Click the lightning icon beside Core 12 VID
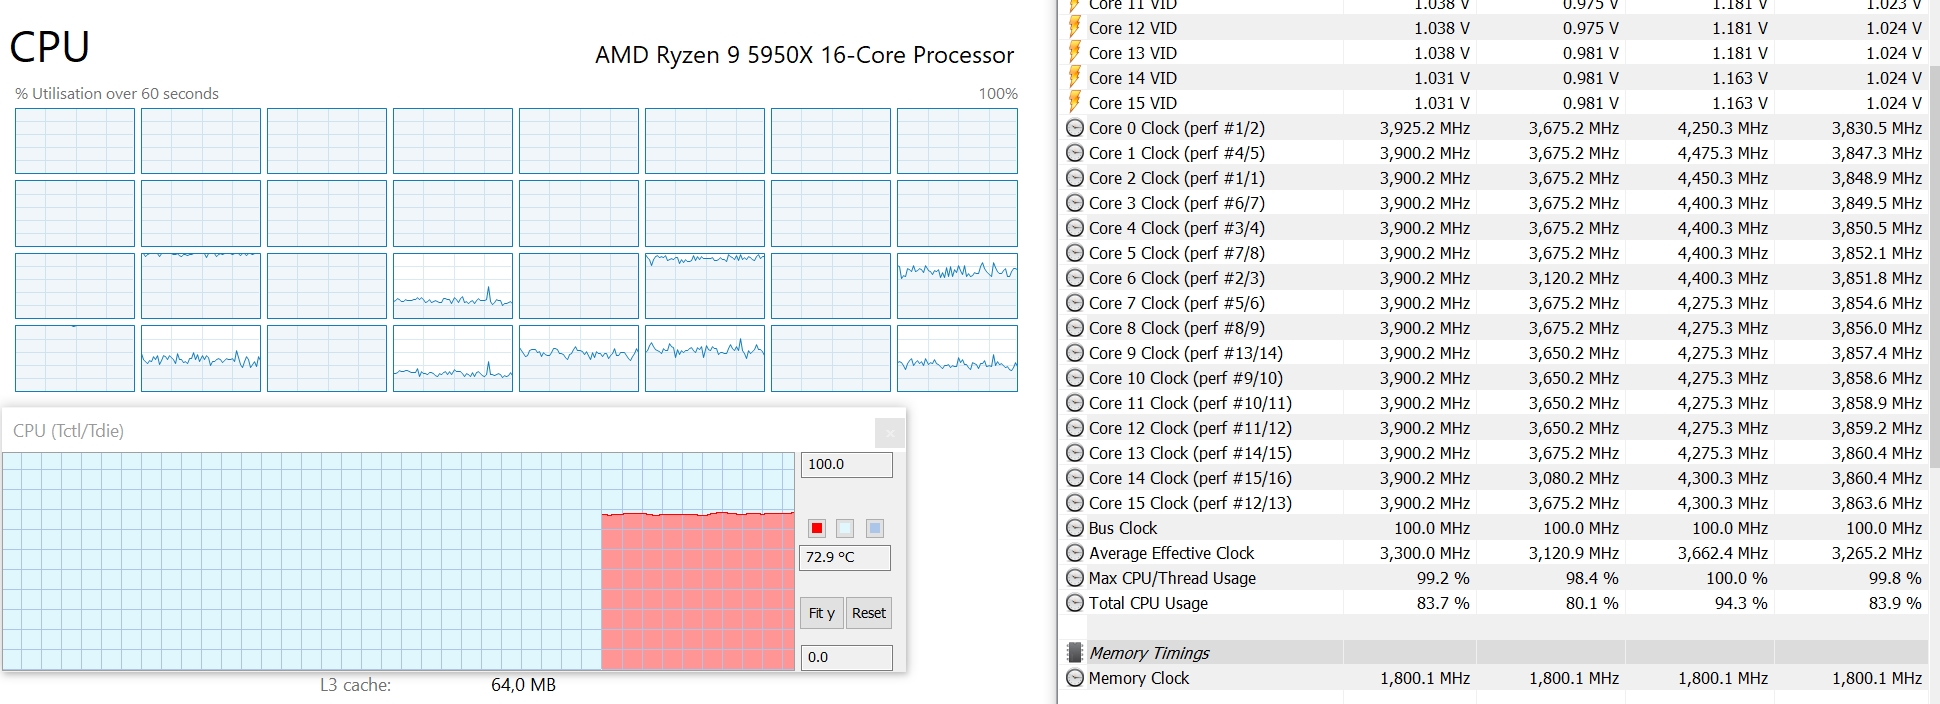Screen dimensions: 1940x704 click(x=1075, y=27)
